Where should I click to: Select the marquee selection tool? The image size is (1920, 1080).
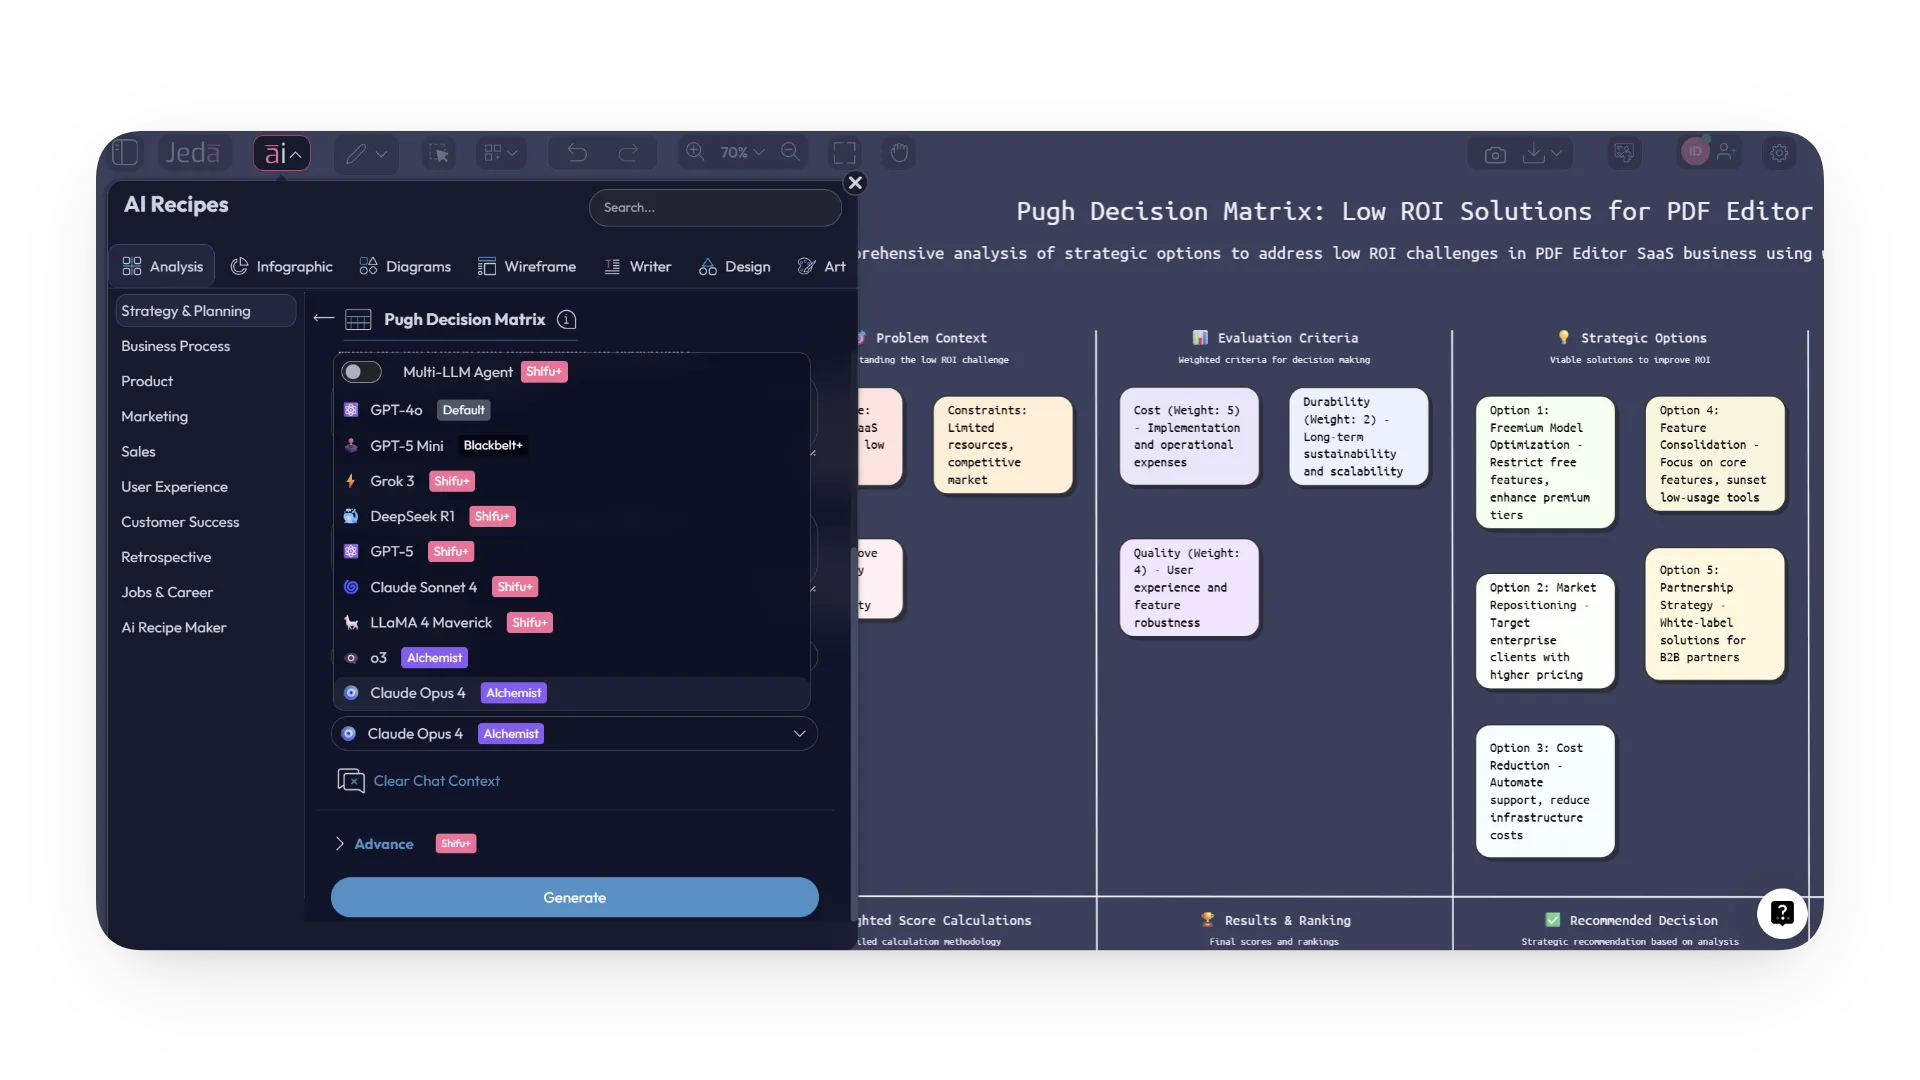[438, 152]
